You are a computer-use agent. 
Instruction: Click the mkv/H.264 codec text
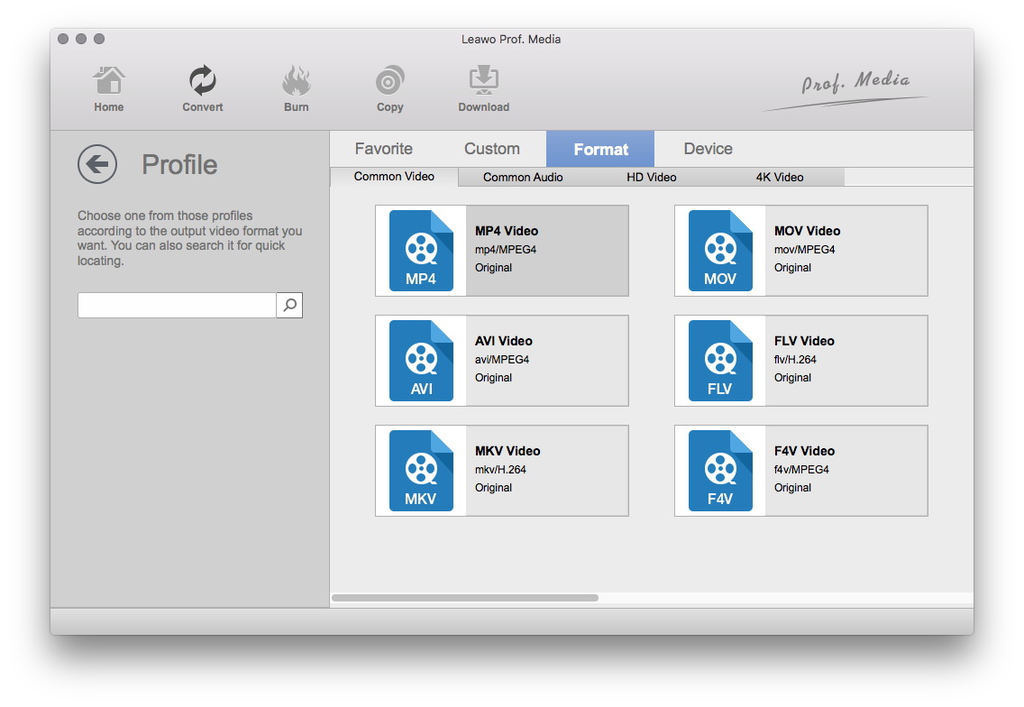500,469
